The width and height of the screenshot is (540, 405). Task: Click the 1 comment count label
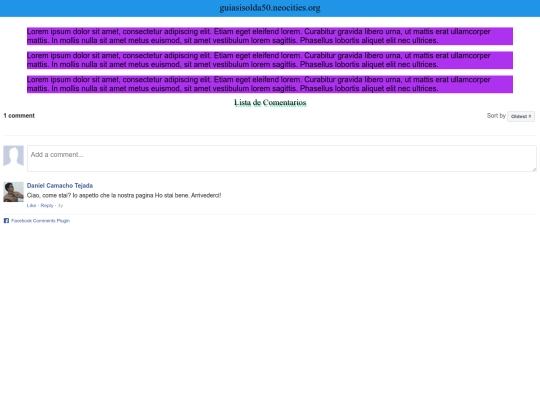tap(19, 116)
